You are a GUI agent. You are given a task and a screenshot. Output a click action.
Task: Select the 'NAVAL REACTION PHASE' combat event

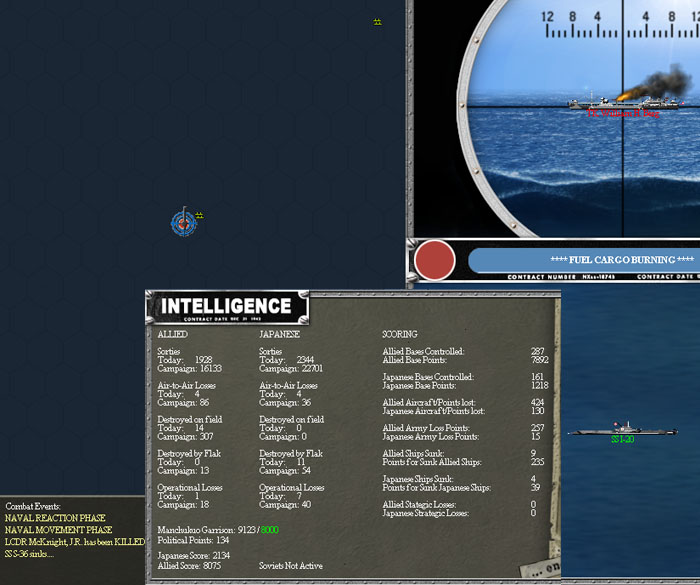[x=55, y=518]
